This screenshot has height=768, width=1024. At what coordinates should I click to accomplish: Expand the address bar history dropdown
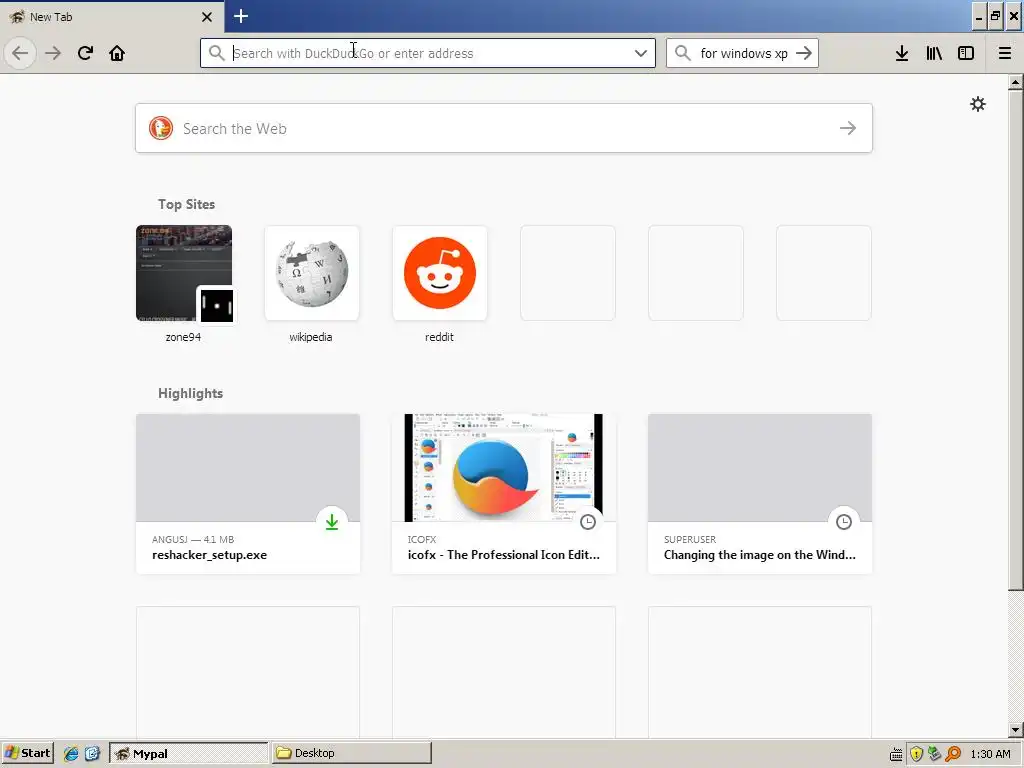[x=641, y=53]
